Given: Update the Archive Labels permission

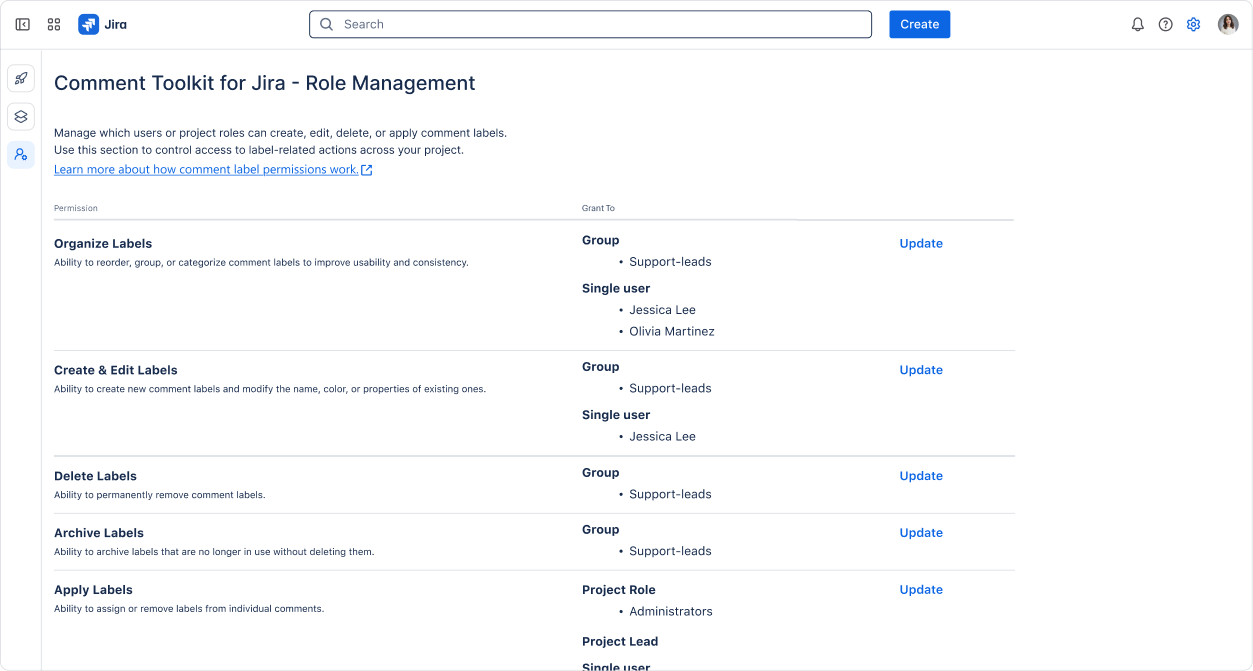Looking at the screenshot, I should [921, 533].
